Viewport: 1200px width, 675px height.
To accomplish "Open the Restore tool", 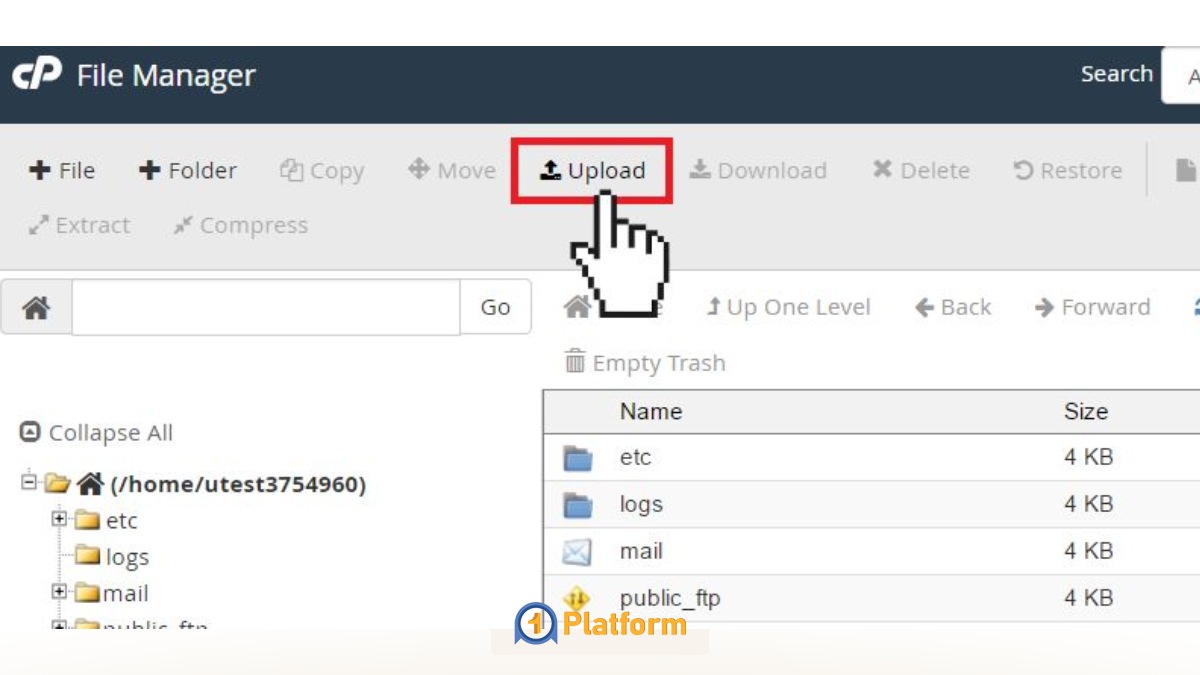I will pos(1066,170).
